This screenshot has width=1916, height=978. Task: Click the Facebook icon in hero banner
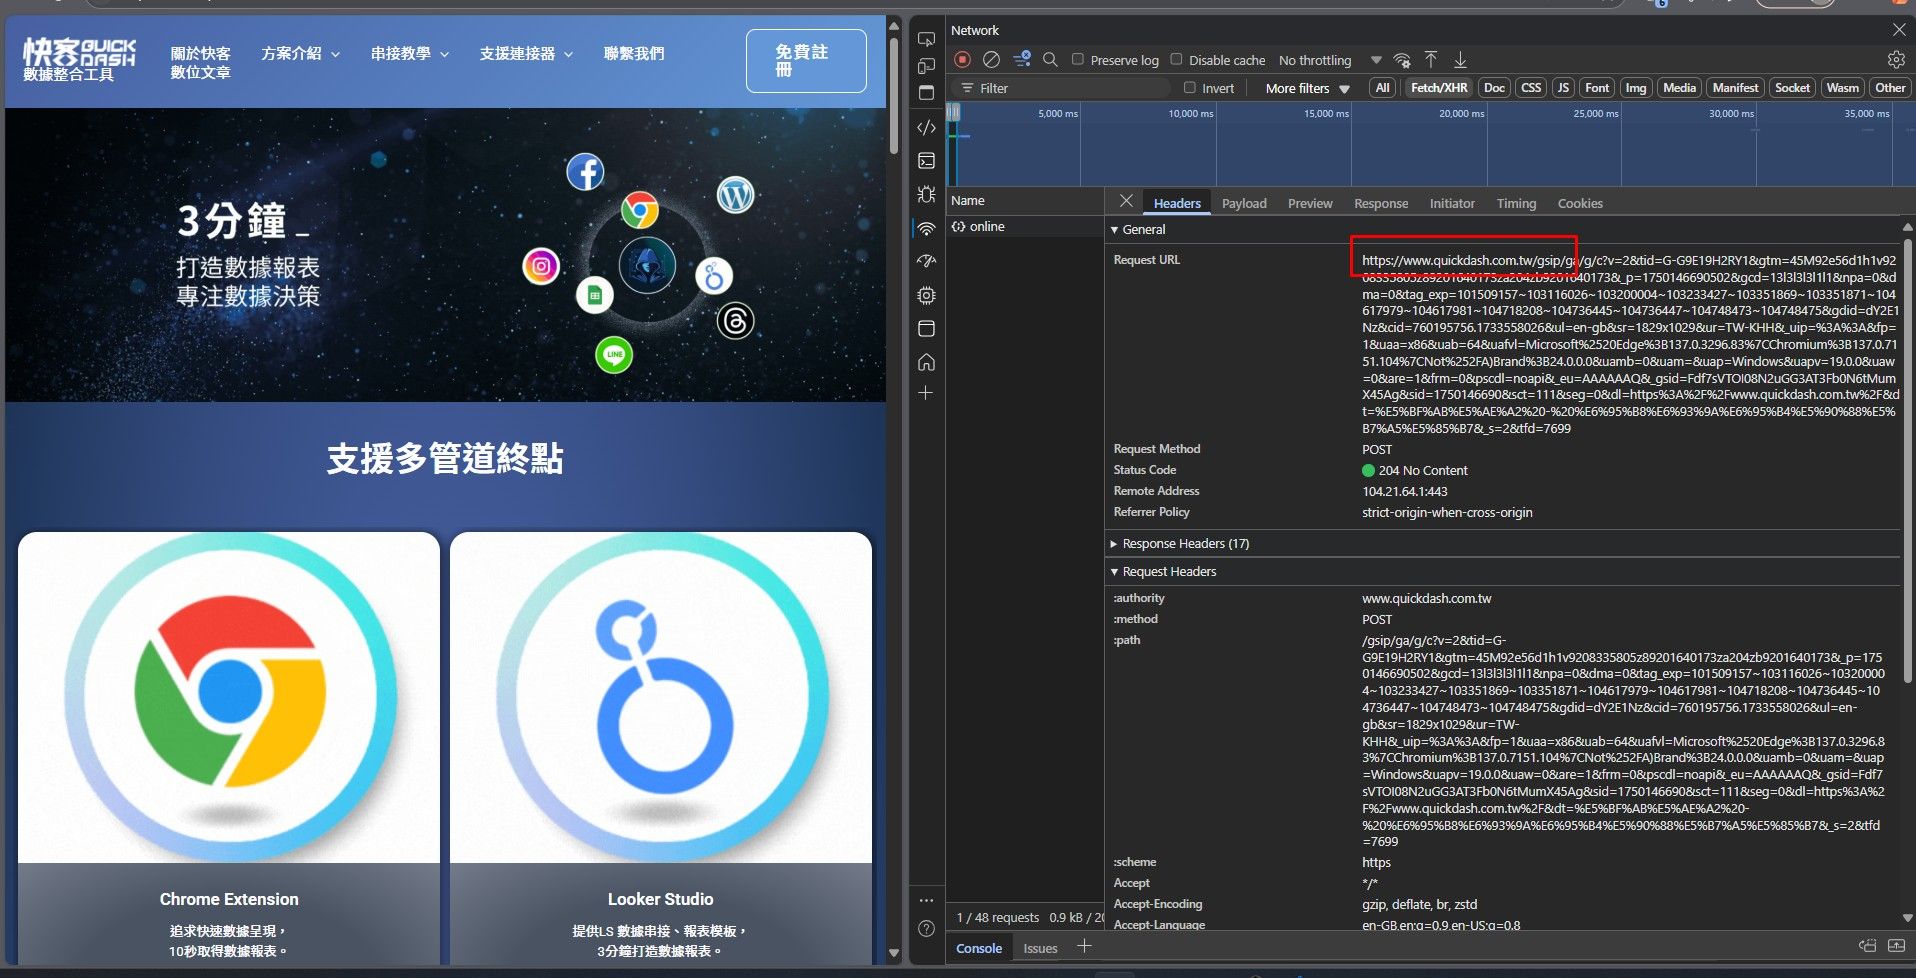(586, 172)
